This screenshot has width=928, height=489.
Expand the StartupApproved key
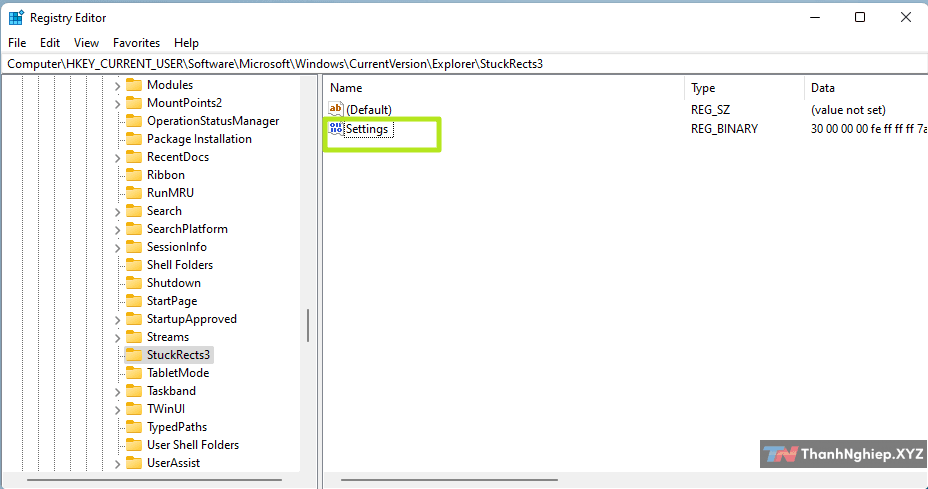117,320
